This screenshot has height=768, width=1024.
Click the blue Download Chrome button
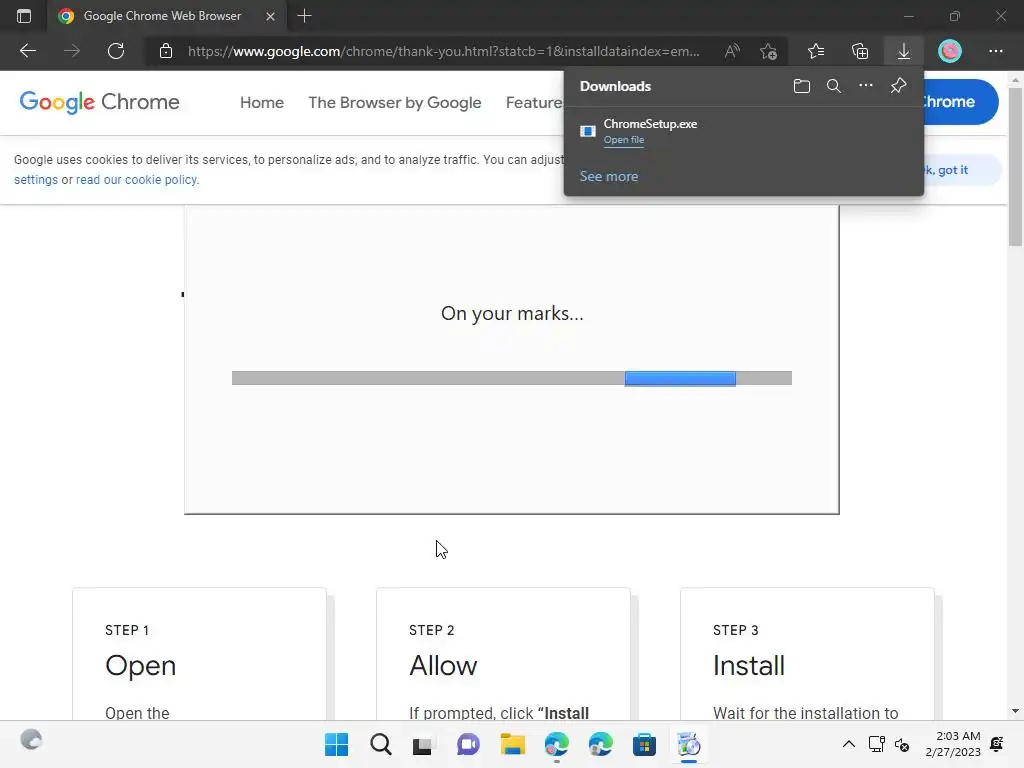pyautogui.click(x=960, y=102)
